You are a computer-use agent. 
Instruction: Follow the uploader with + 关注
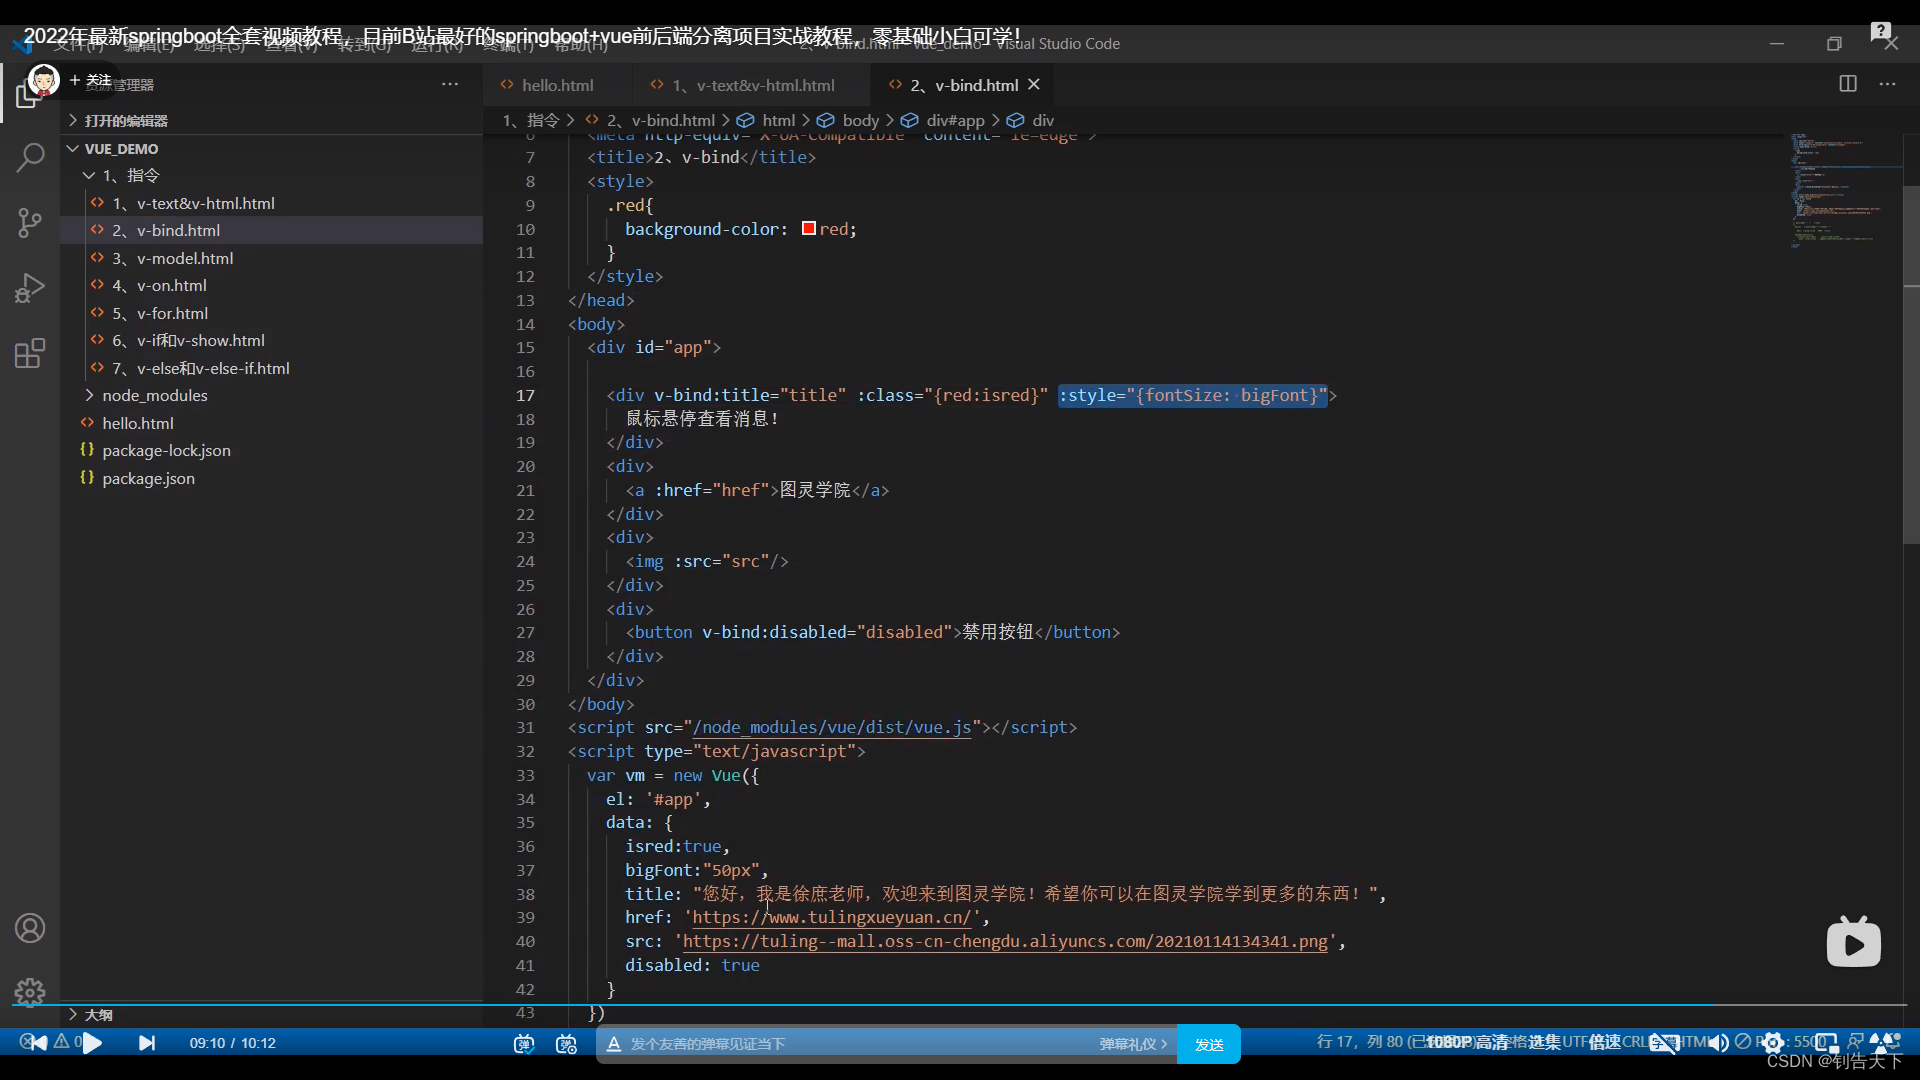click(90, 80)
